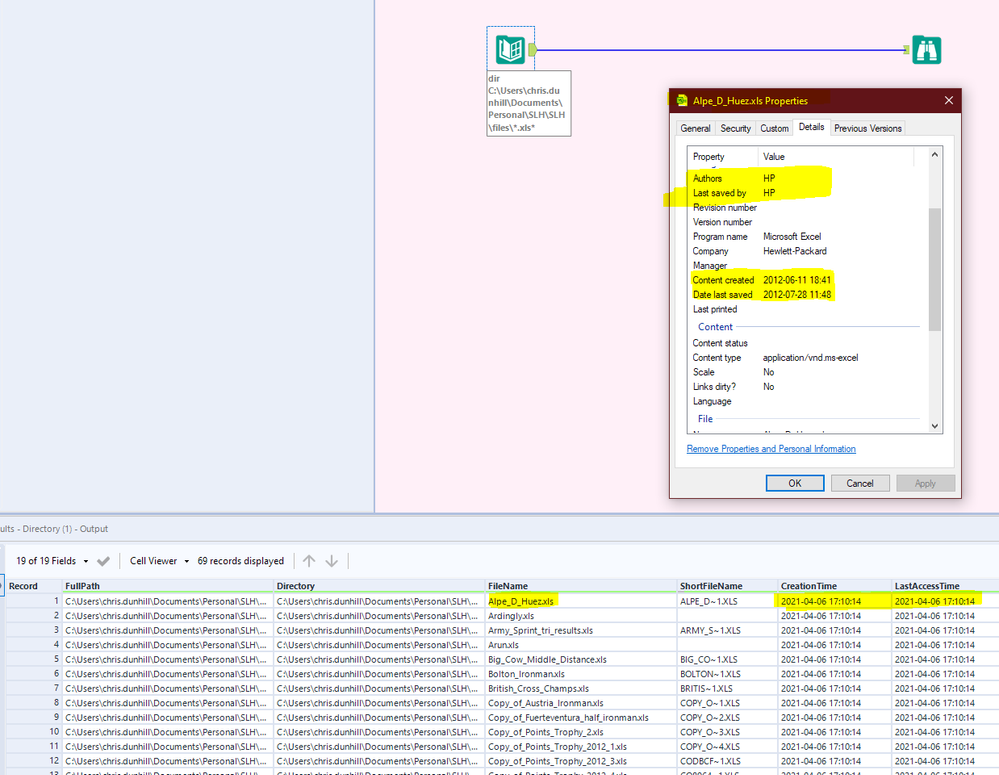This screenshot has height=775, width=999.
Task: Click the BIG_CO~1.XLS short name cell
Action: (728, 660)
